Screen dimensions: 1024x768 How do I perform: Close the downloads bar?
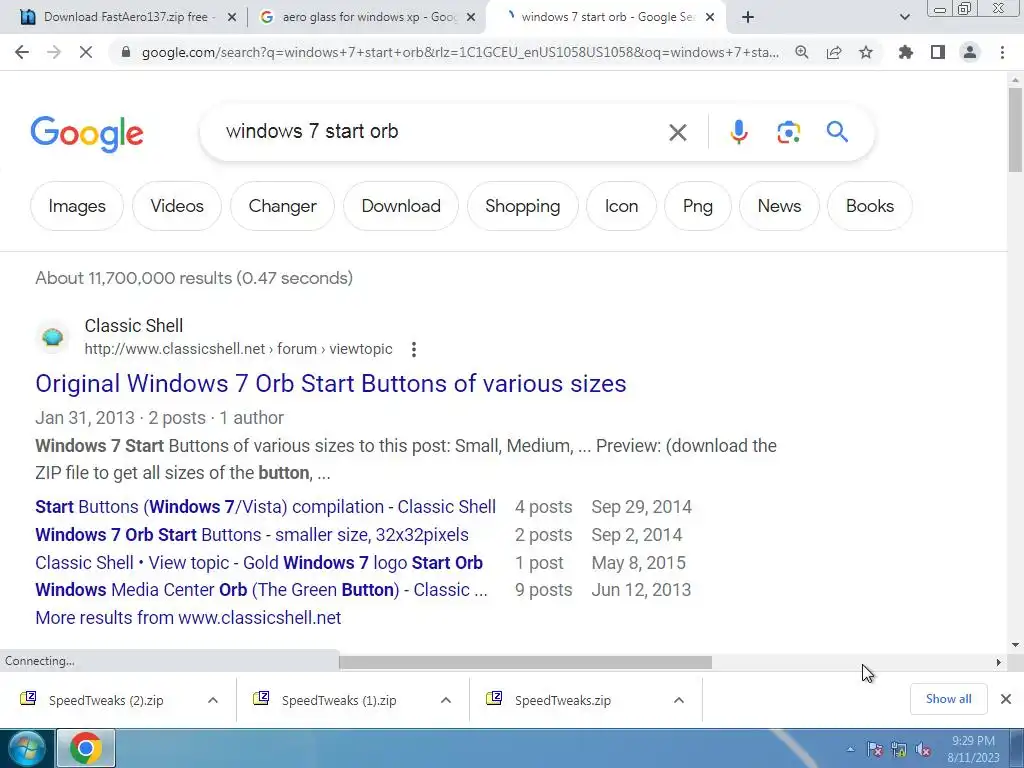pos(1006,699)
